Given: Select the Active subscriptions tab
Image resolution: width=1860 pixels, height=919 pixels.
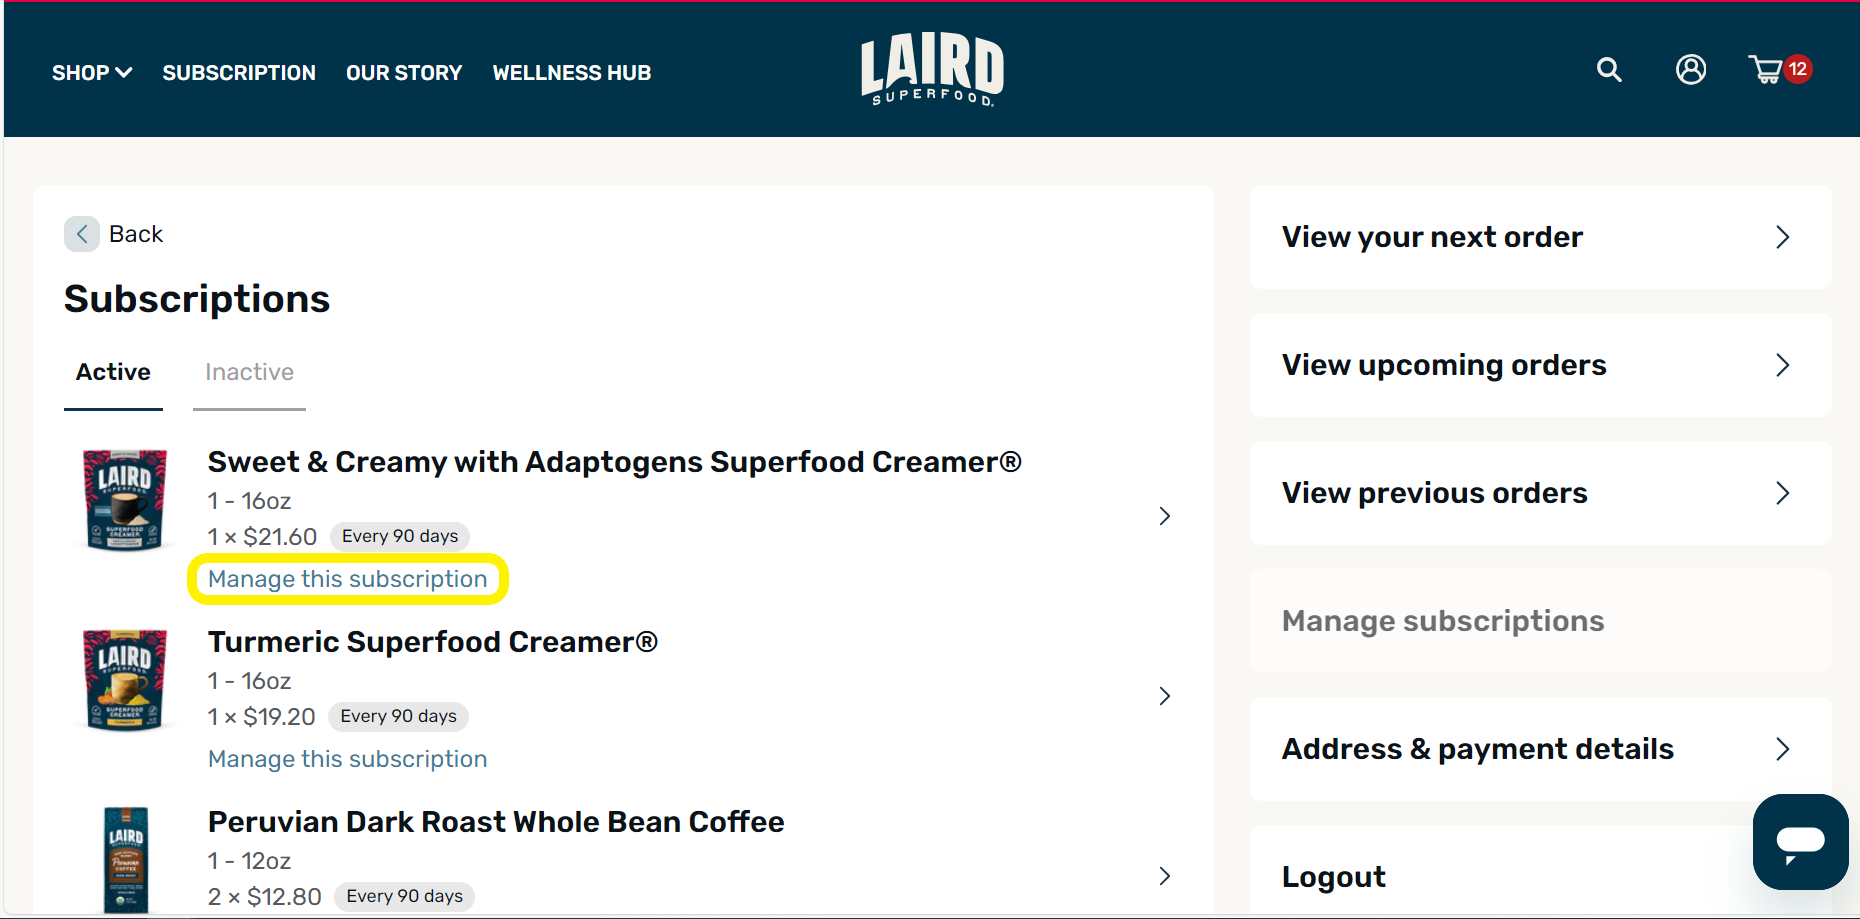Looking at the screenshot, I should tap(113, 372).
